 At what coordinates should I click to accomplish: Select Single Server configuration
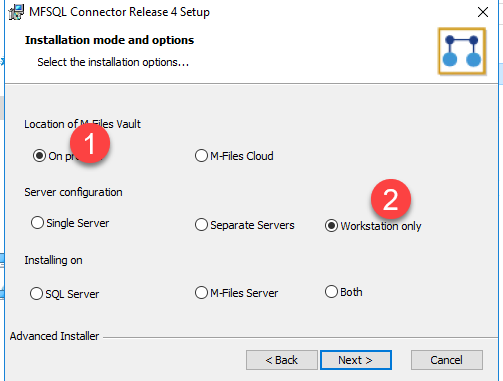click(x=70, y=223)
